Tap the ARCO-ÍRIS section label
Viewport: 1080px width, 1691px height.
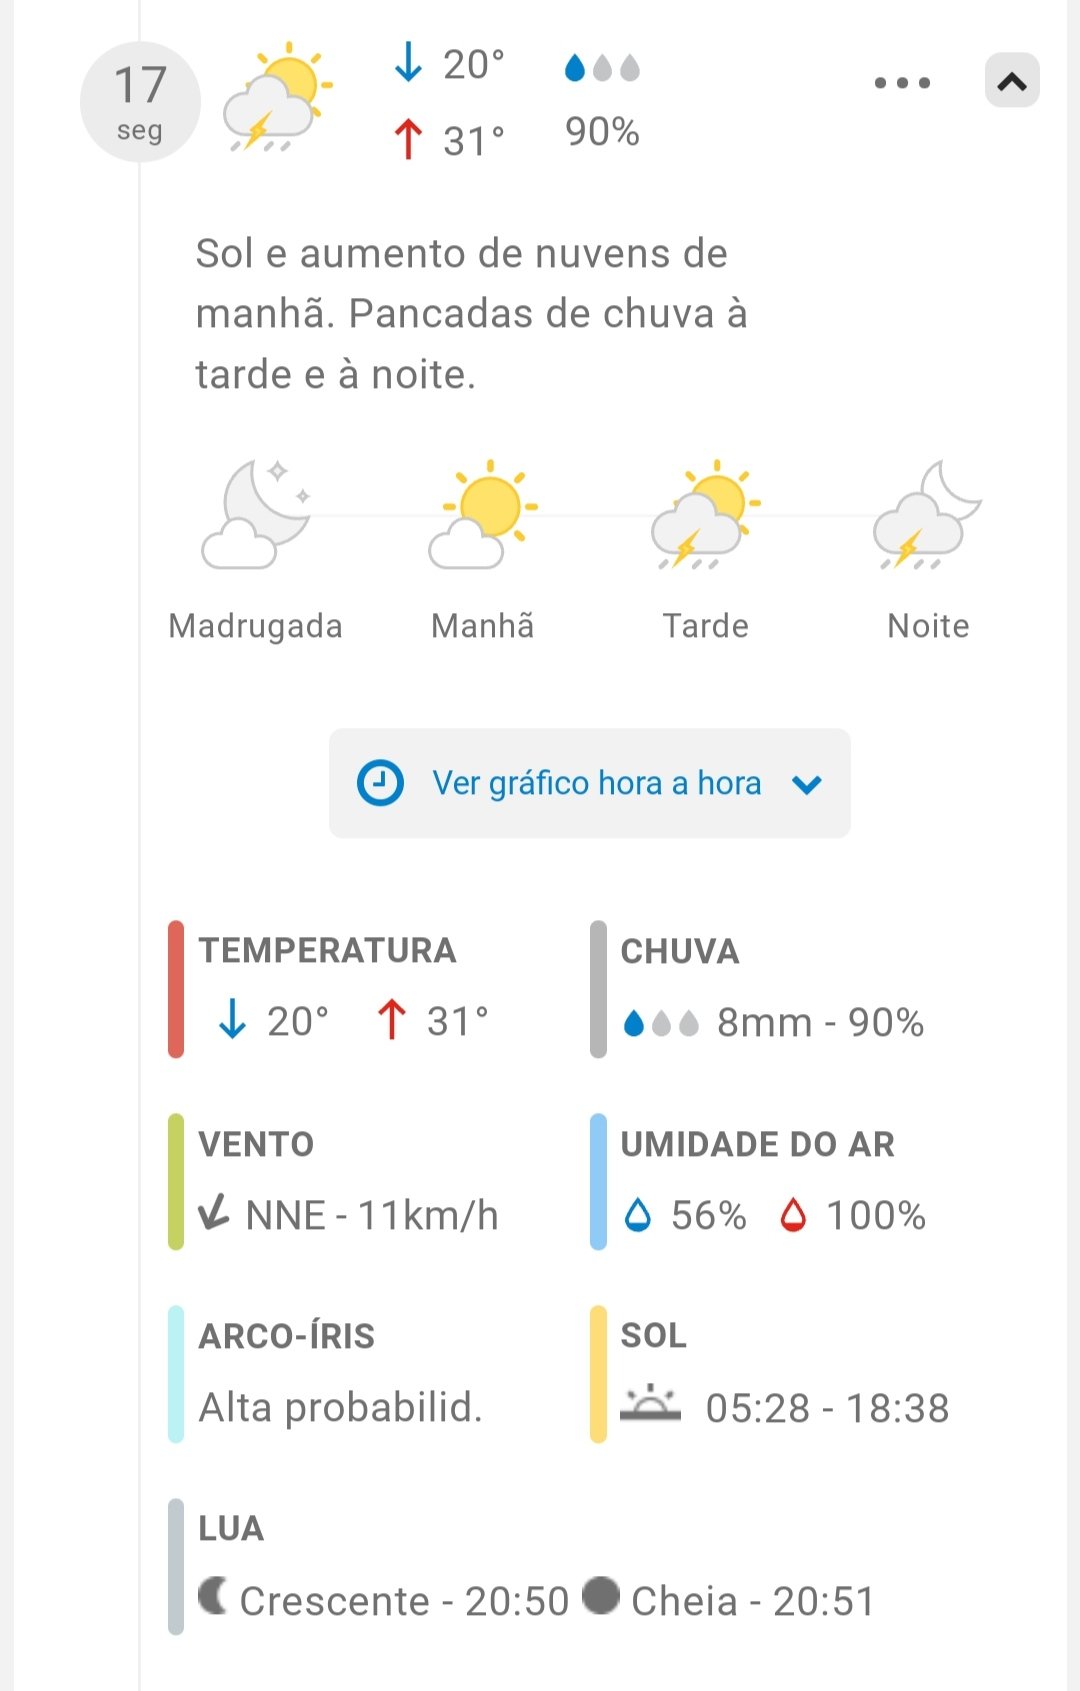[x=287, y=1336]
